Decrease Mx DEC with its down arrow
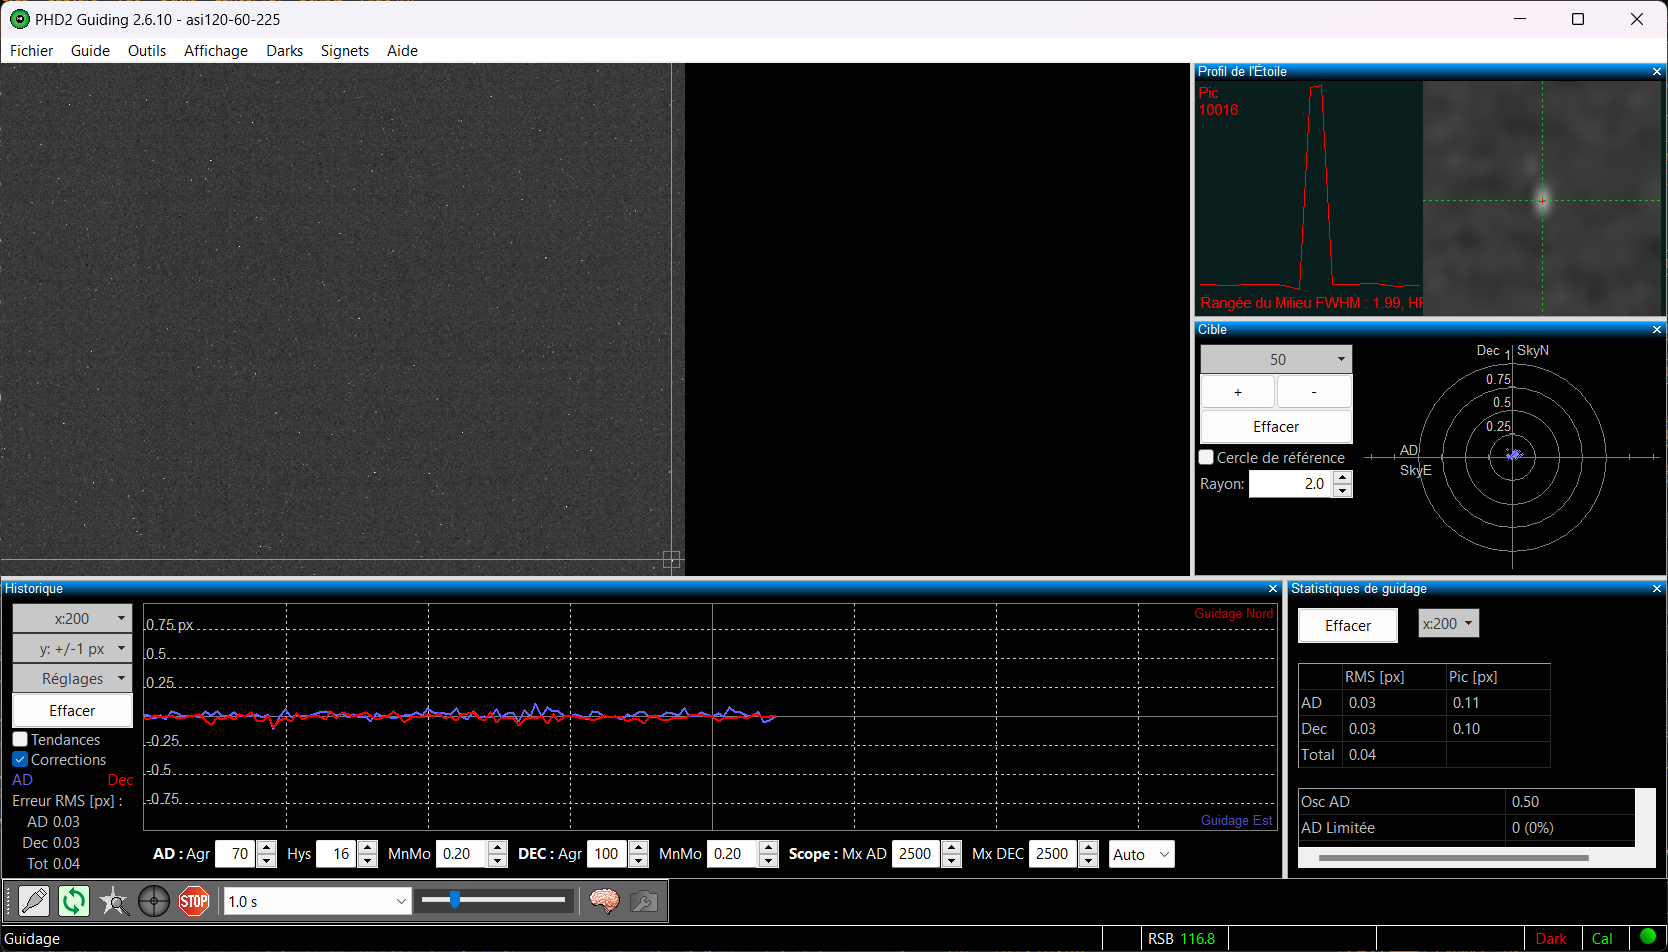Viewport: 1668px width, 952px height. [1089, 861]
